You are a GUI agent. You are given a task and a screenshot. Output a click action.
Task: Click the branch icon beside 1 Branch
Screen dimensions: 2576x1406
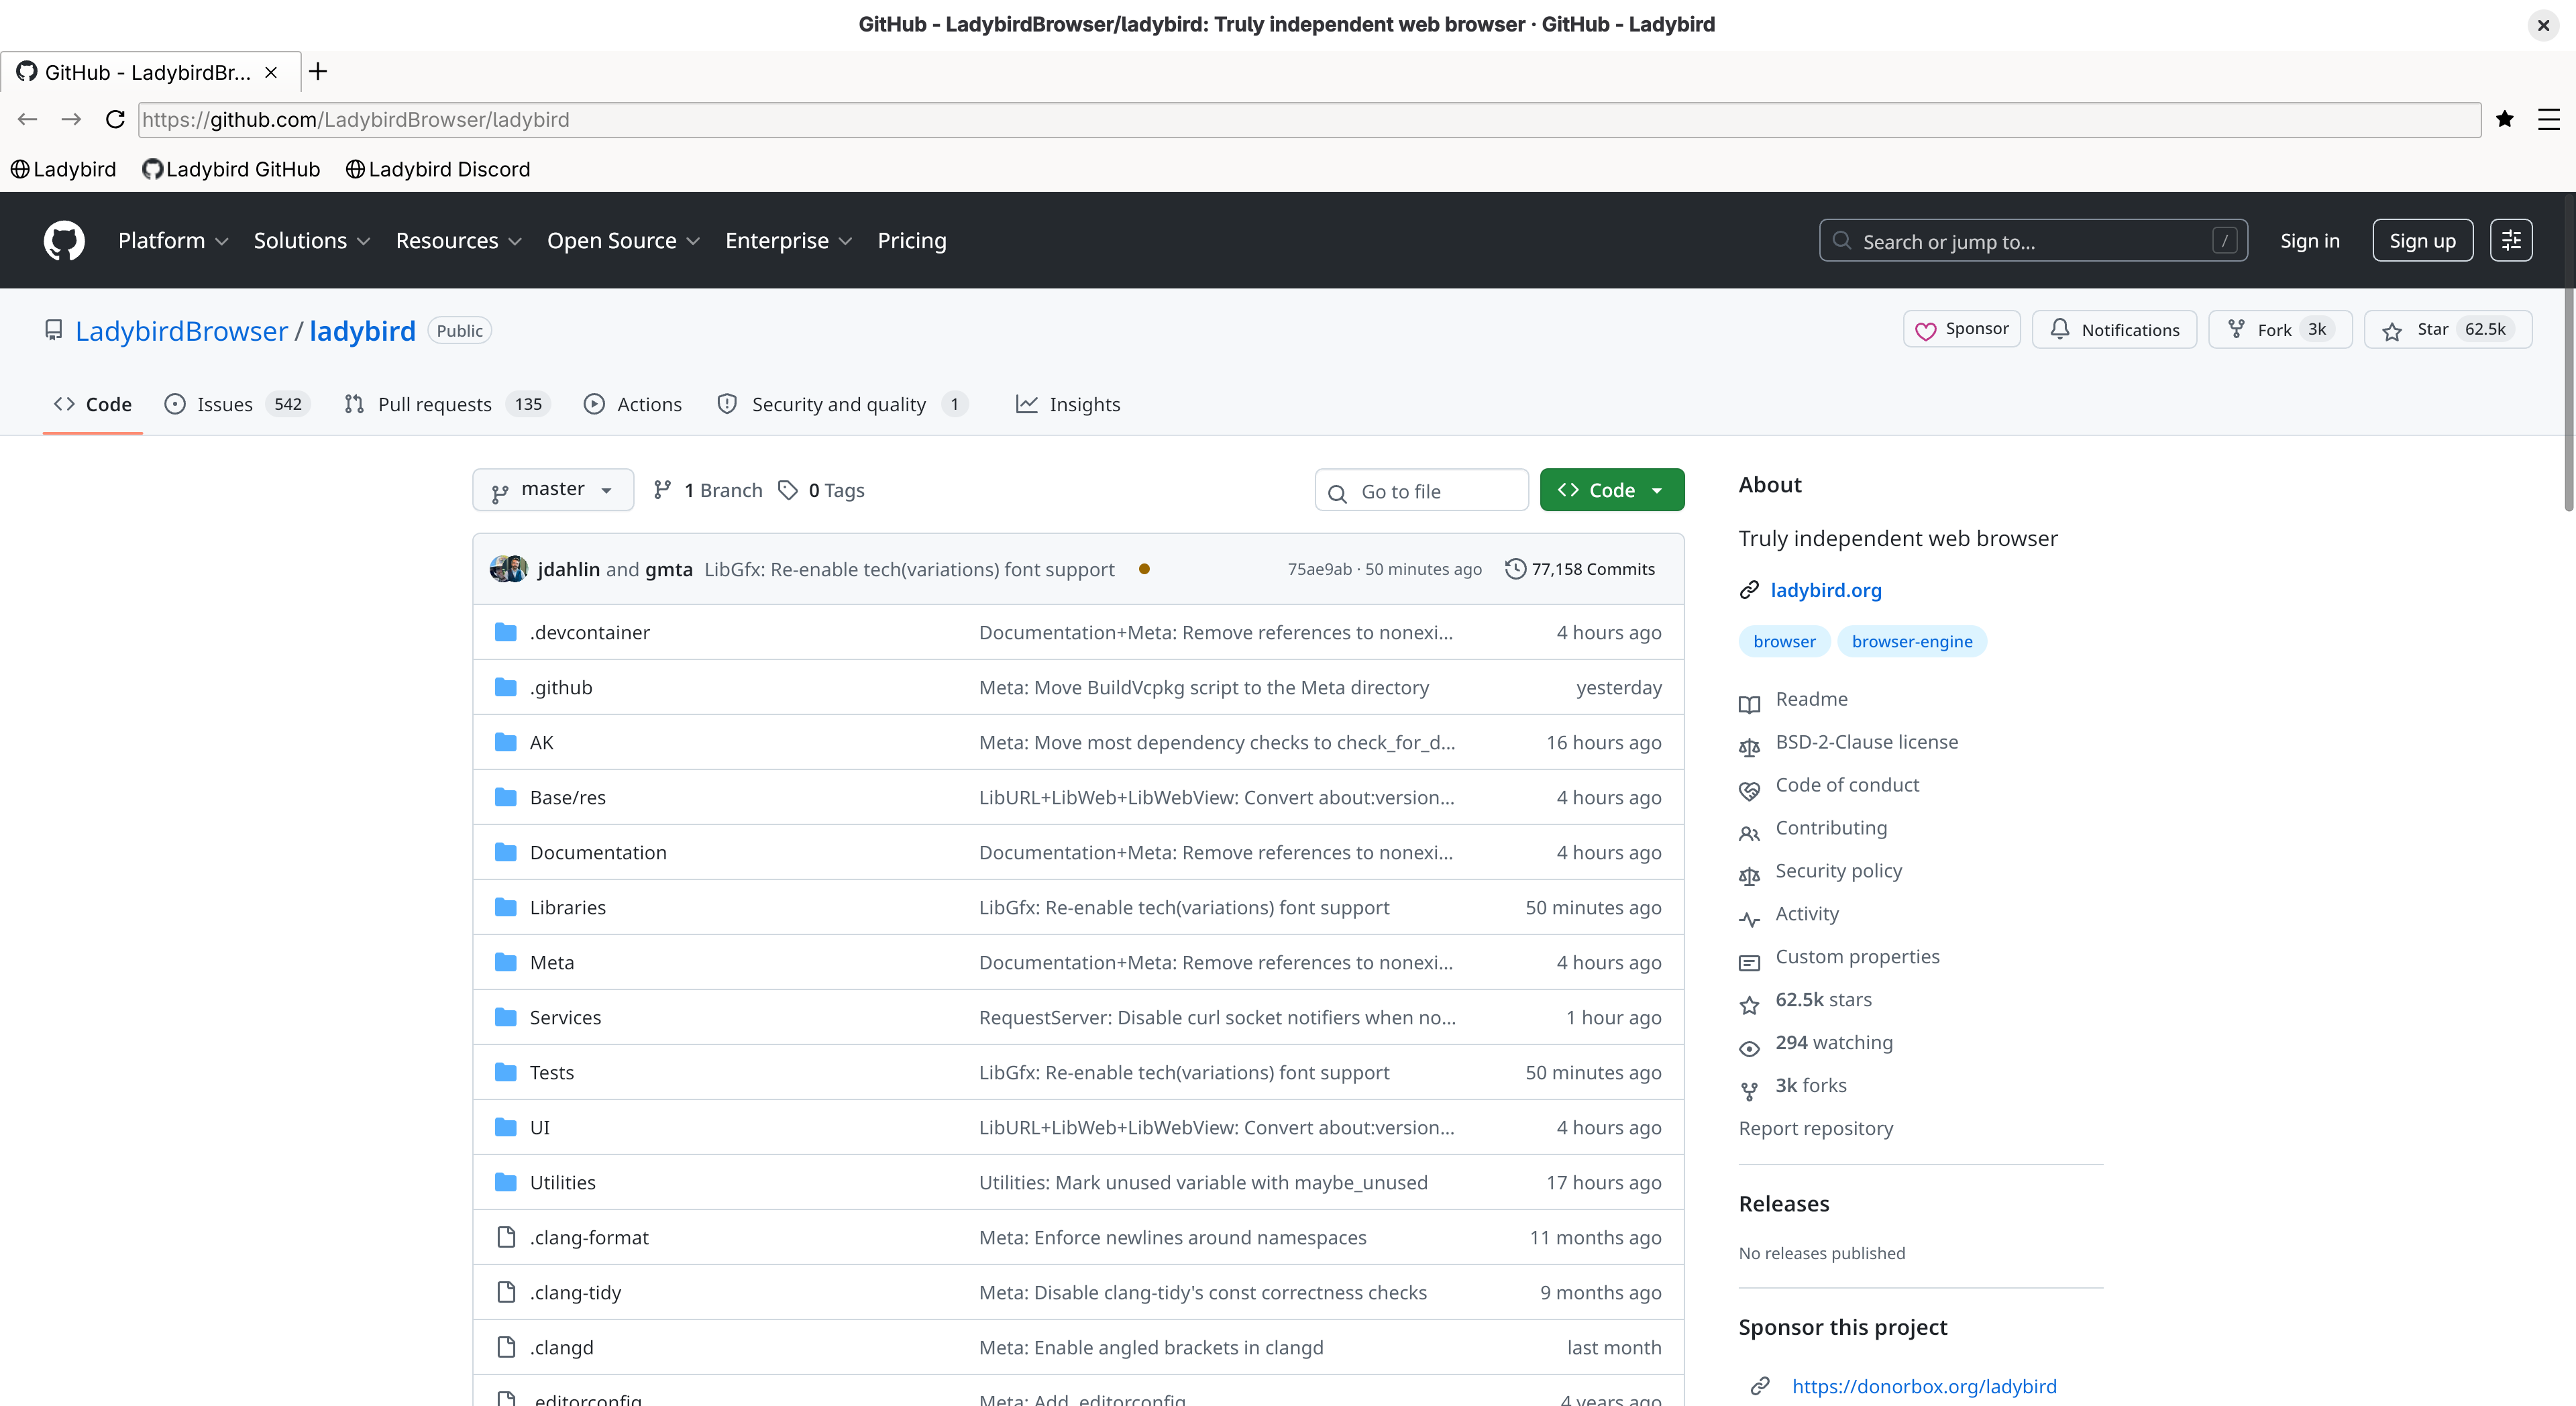click(662, 490)
